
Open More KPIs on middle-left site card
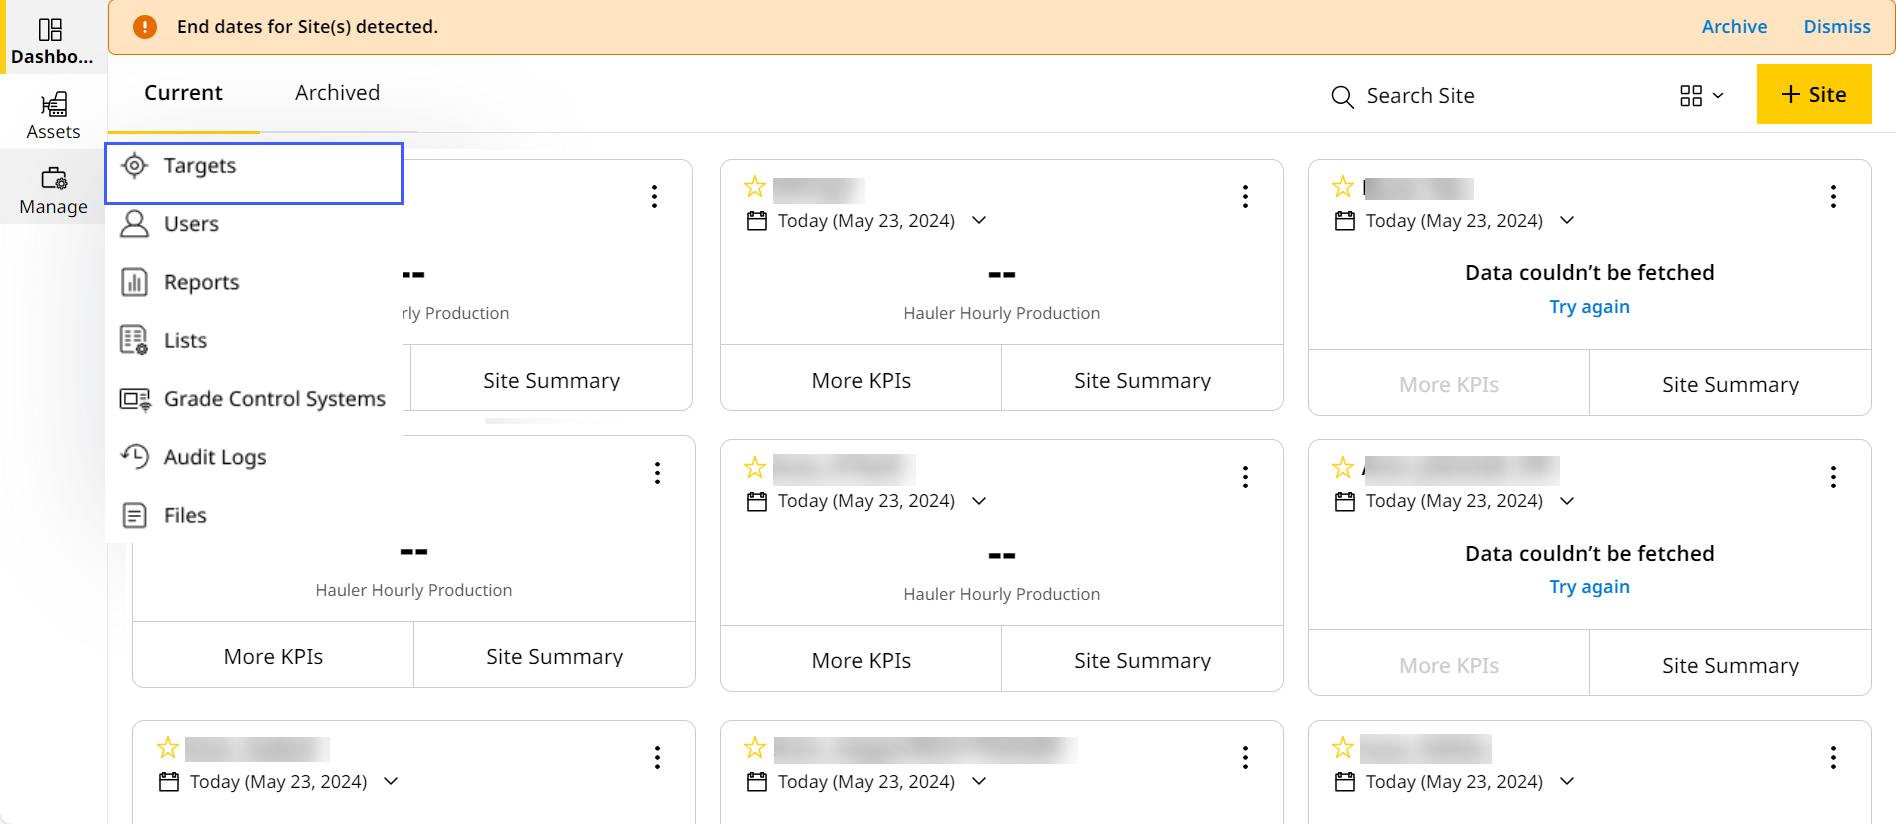point(273,656)
